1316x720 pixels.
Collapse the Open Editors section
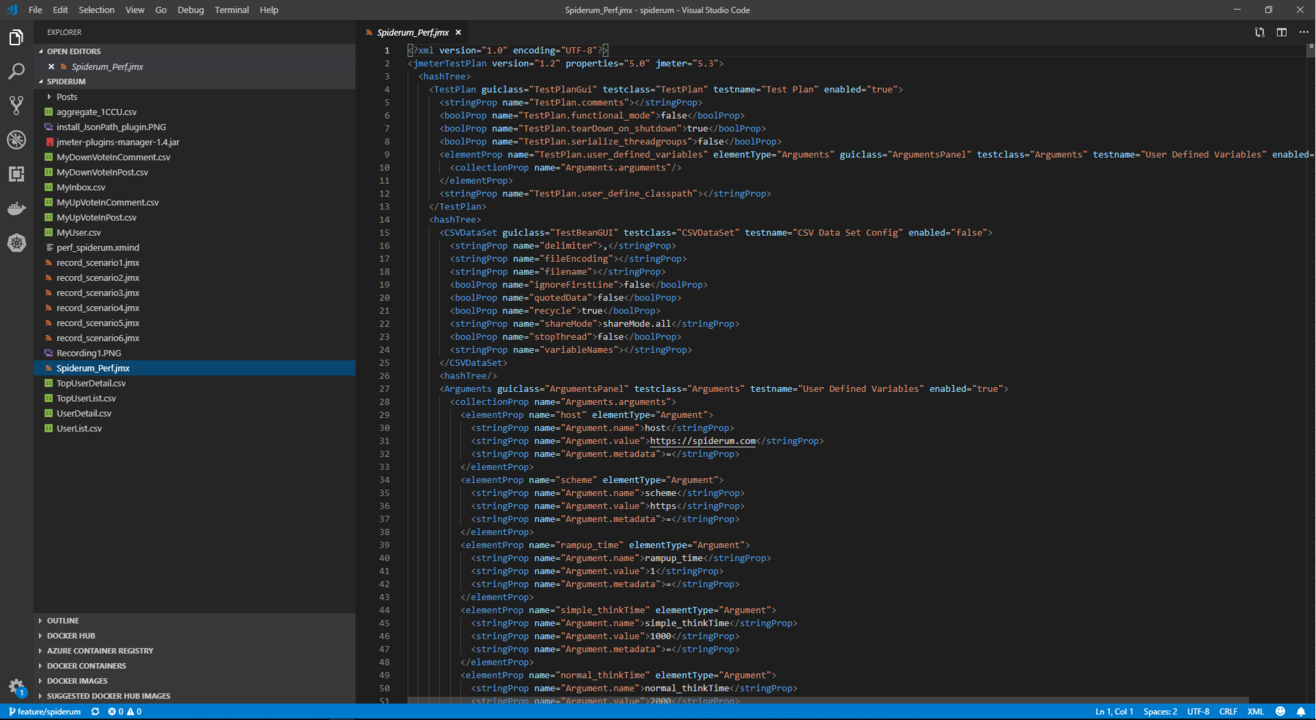coord(194,51)
